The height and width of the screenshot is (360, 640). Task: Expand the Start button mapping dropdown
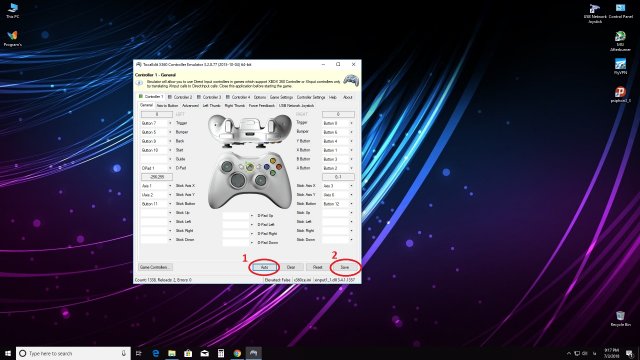click(x=170, y=150)
